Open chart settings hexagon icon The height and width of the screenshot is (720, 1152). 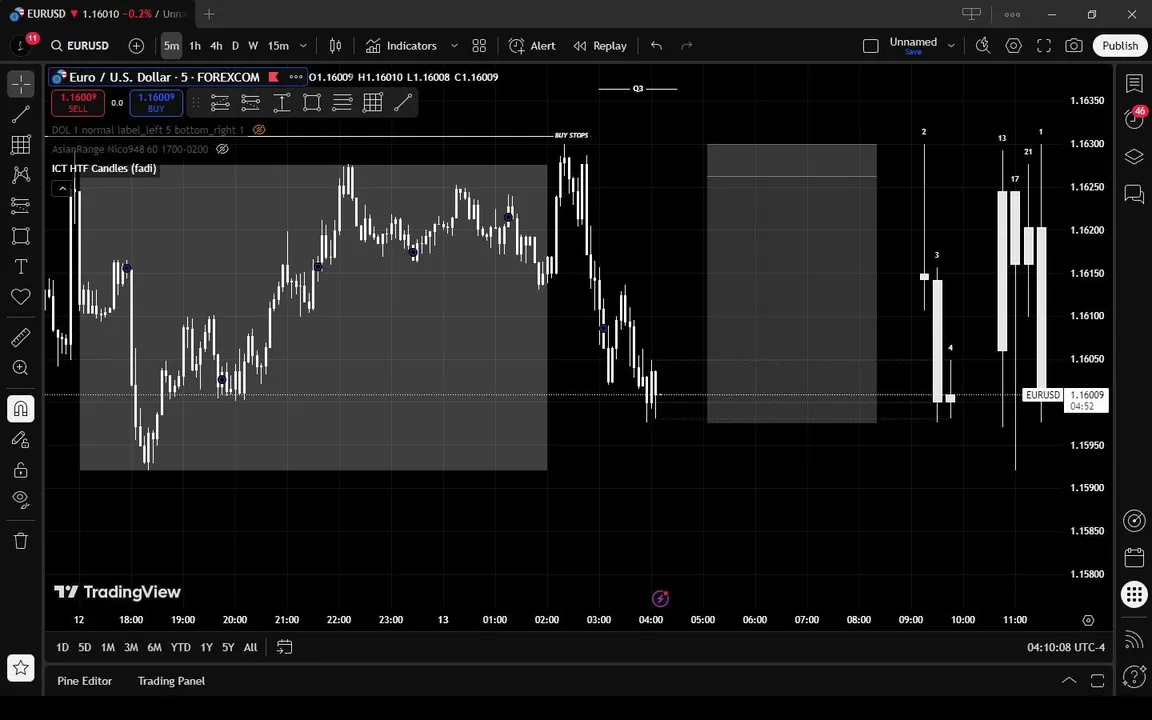tap(1013, 46)
